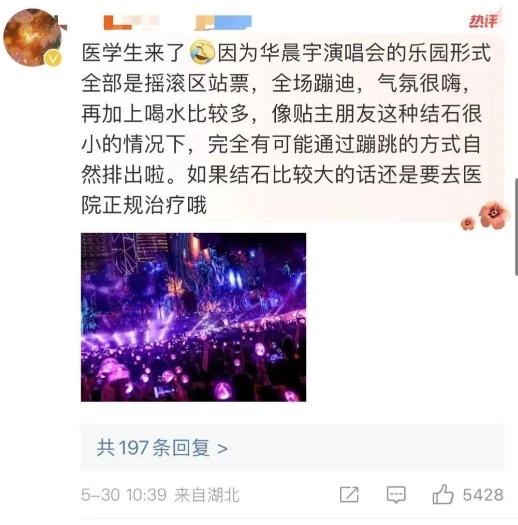
Task: Like the comment with thumbs-up icon
Action: point(443,494)
